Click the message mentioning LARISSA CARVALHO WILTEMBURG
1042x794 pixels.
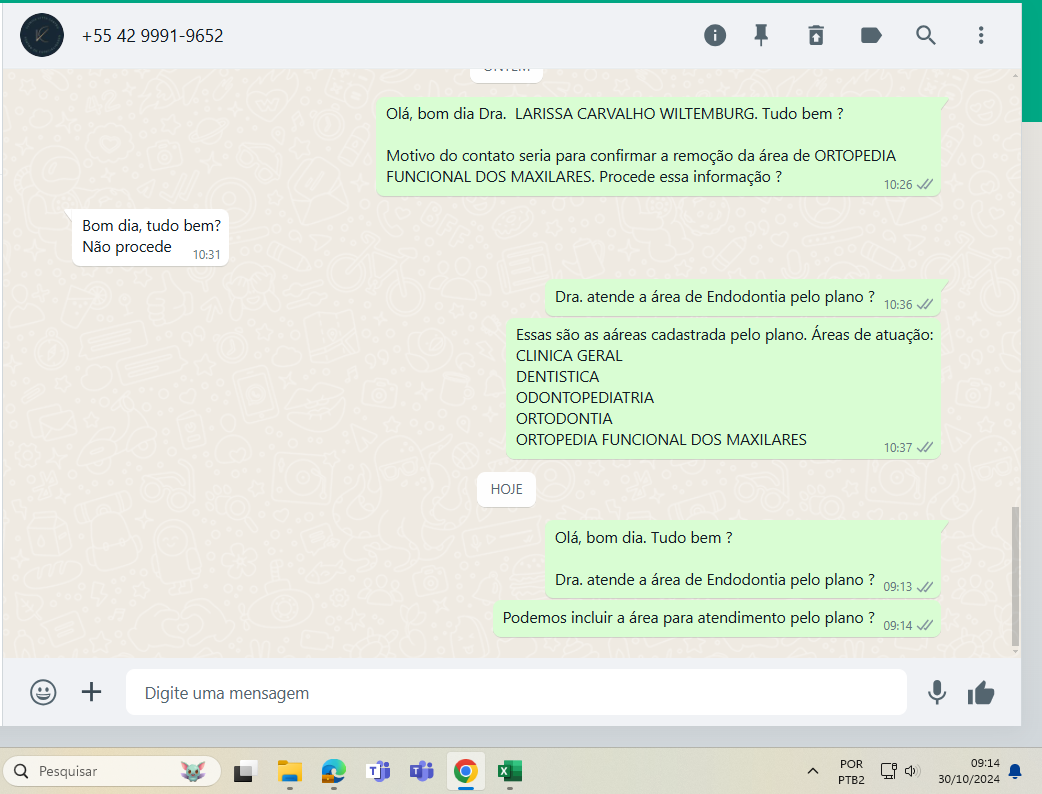pyautogui.click(x=658, y=147)
